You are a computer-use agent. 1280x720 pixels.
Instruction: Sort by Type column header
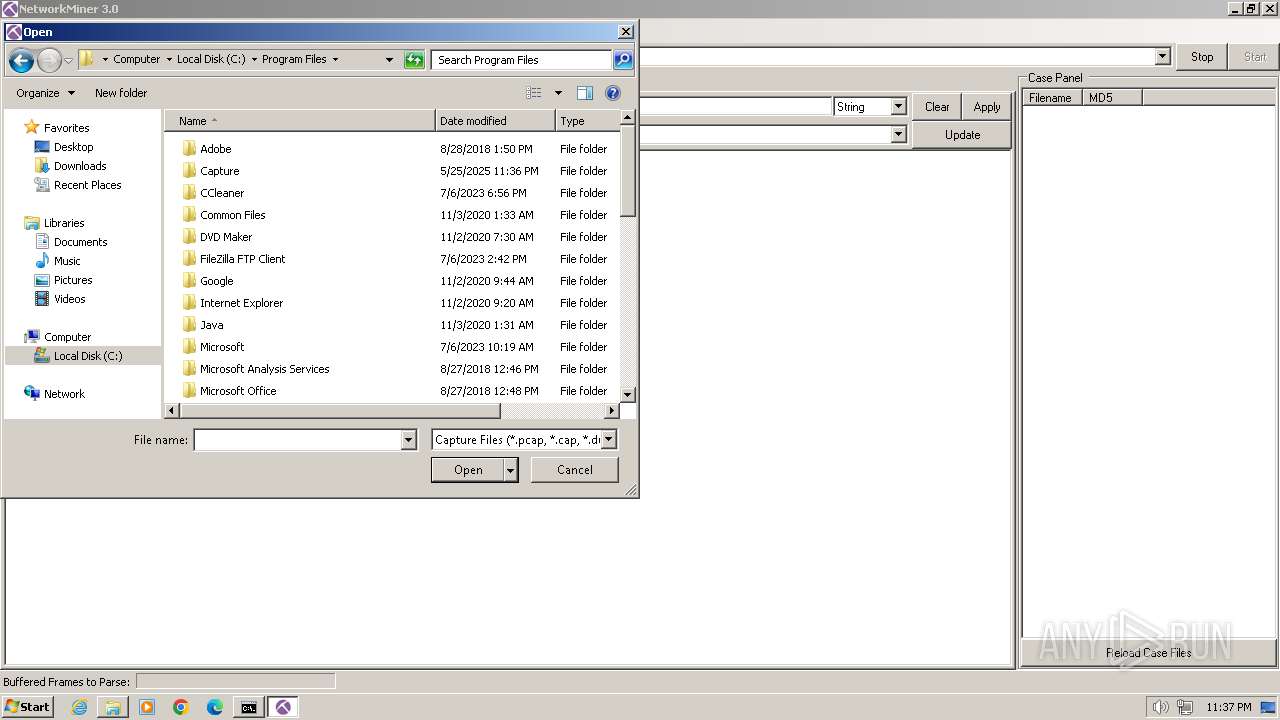click(587, 121)
